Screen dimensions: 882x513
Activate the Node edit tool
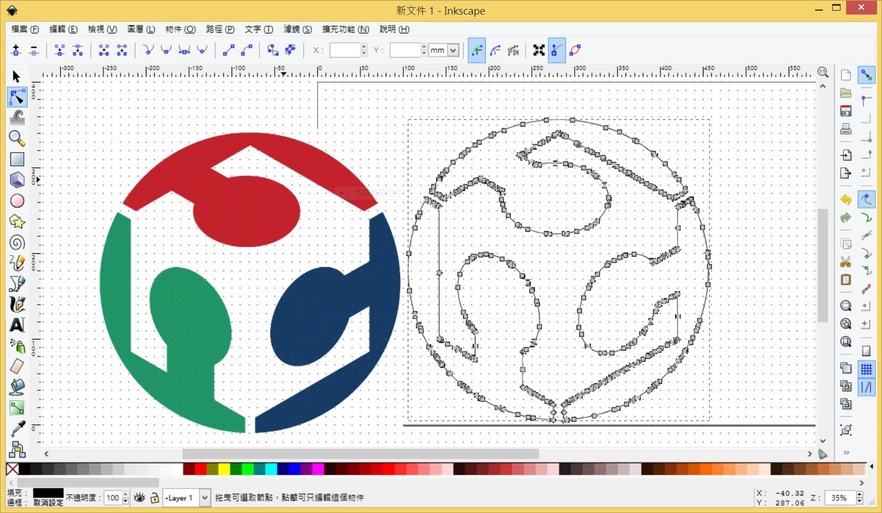click(17, 97)
